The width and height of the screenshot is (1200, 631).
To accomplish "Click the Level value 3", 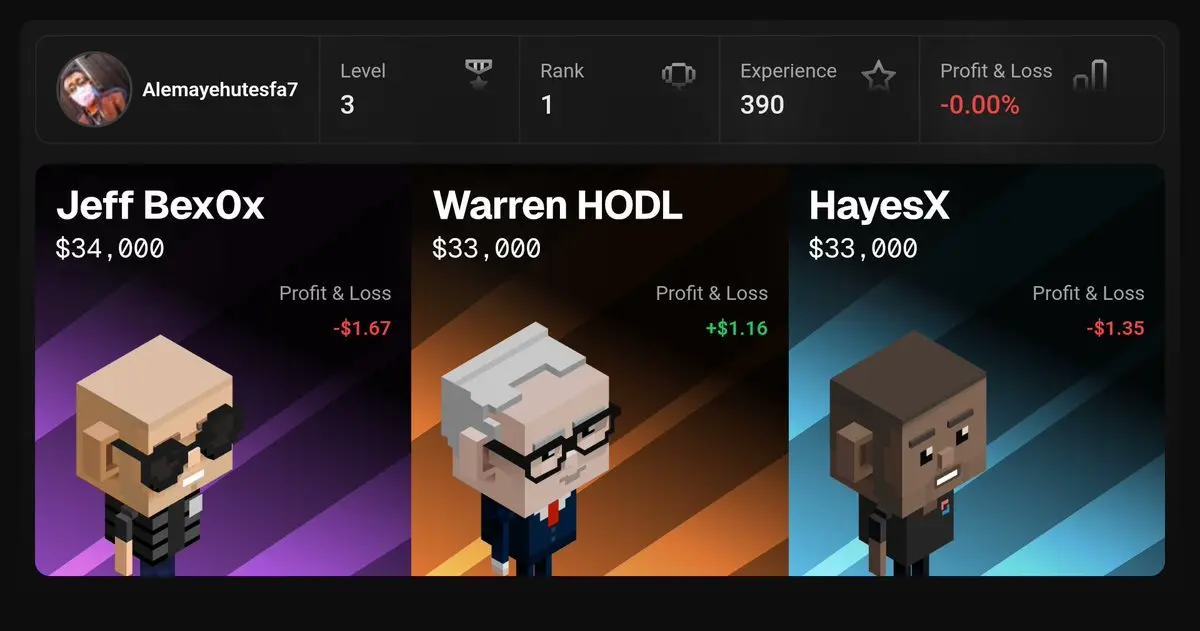I will tap(347, 105).
